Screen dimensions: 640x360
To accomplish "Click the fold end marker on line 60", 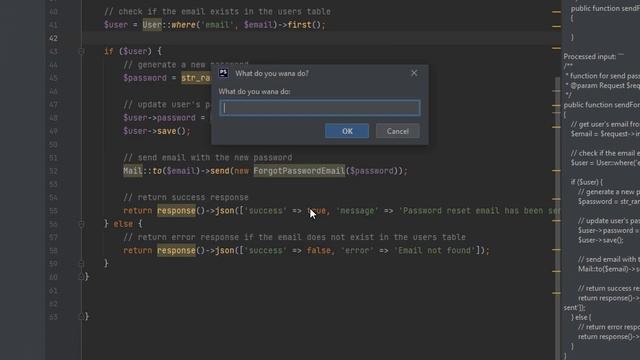I will [x=81, y=277].
